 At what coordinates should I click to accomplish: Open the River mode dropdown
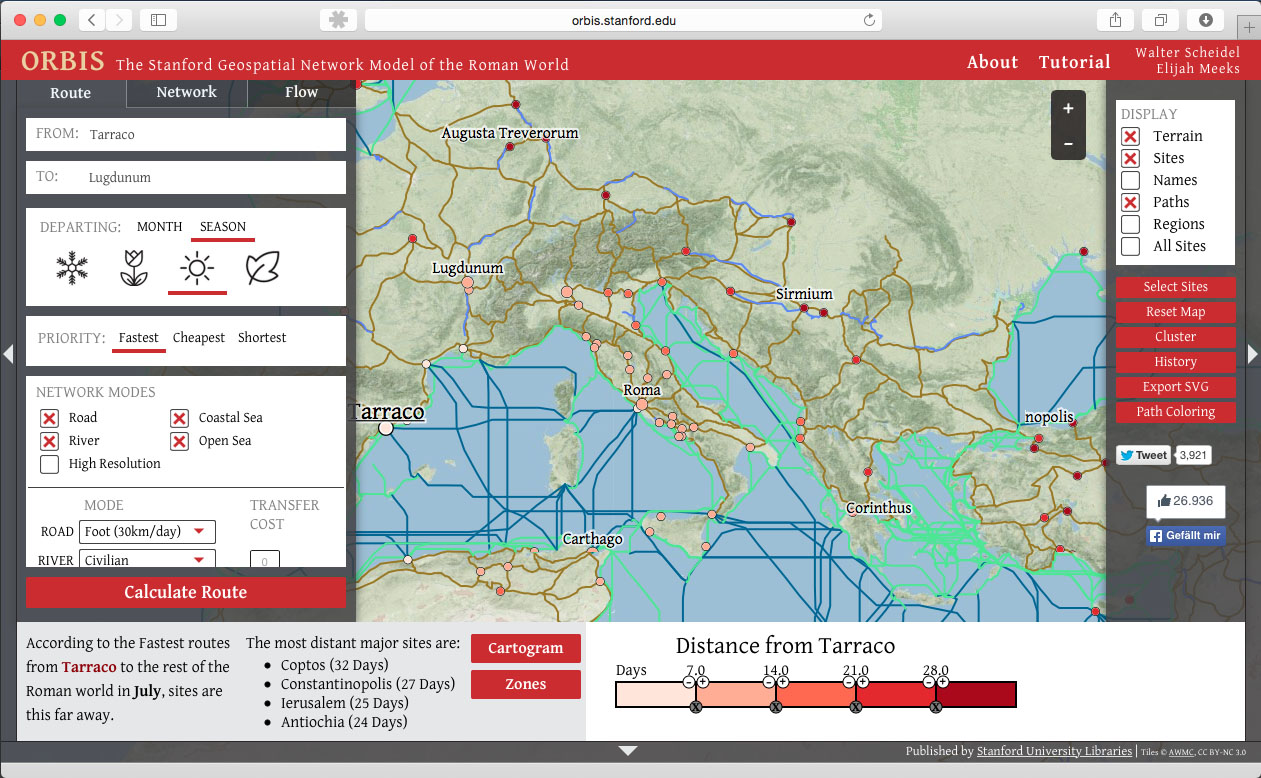click(147, 560)
